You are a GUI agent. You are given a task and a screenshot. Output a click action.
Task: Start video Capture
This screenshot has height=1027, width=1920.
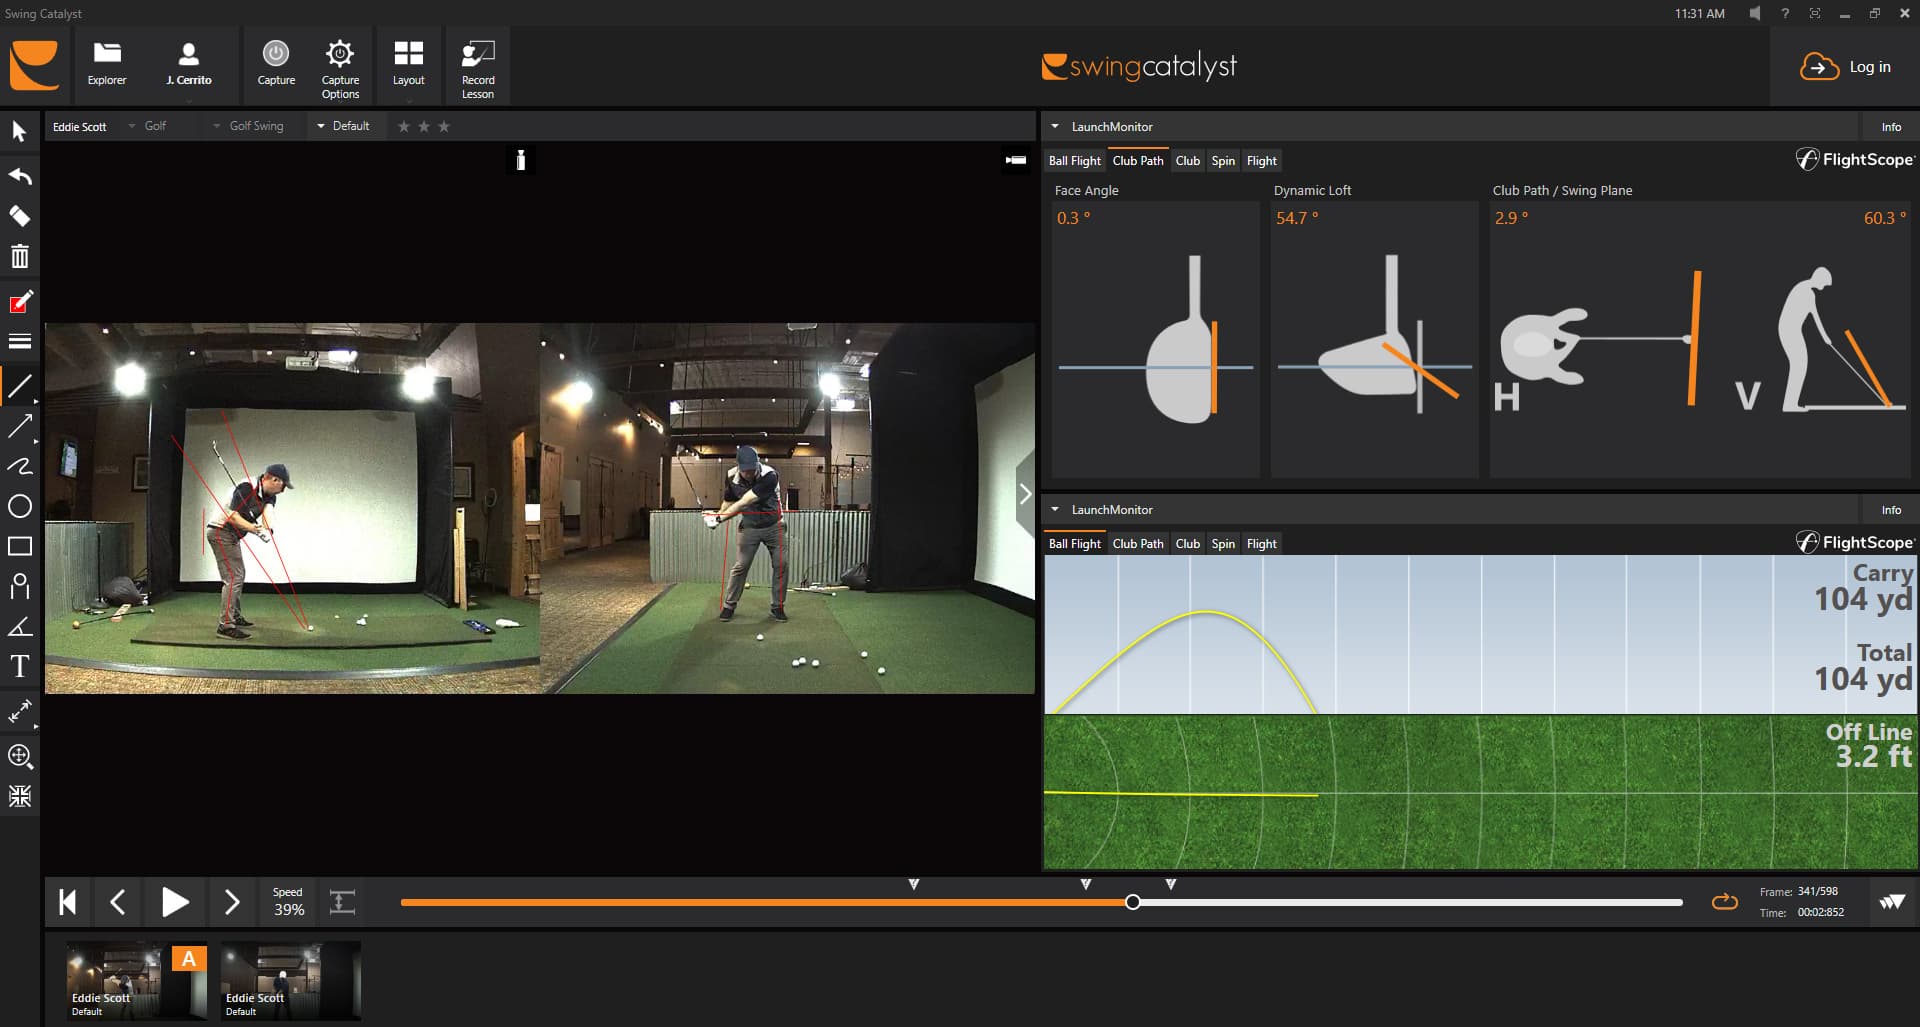[276, 65]
